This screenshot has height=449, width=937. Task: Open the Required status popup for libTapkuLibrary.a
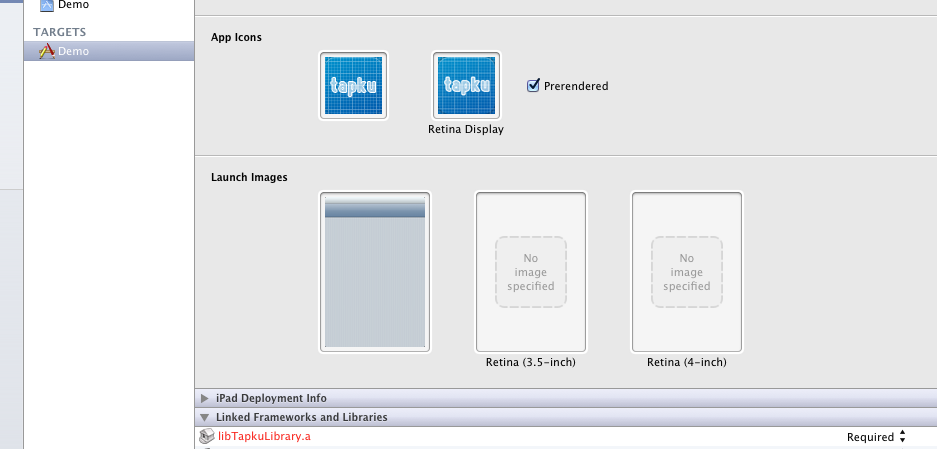876,437
